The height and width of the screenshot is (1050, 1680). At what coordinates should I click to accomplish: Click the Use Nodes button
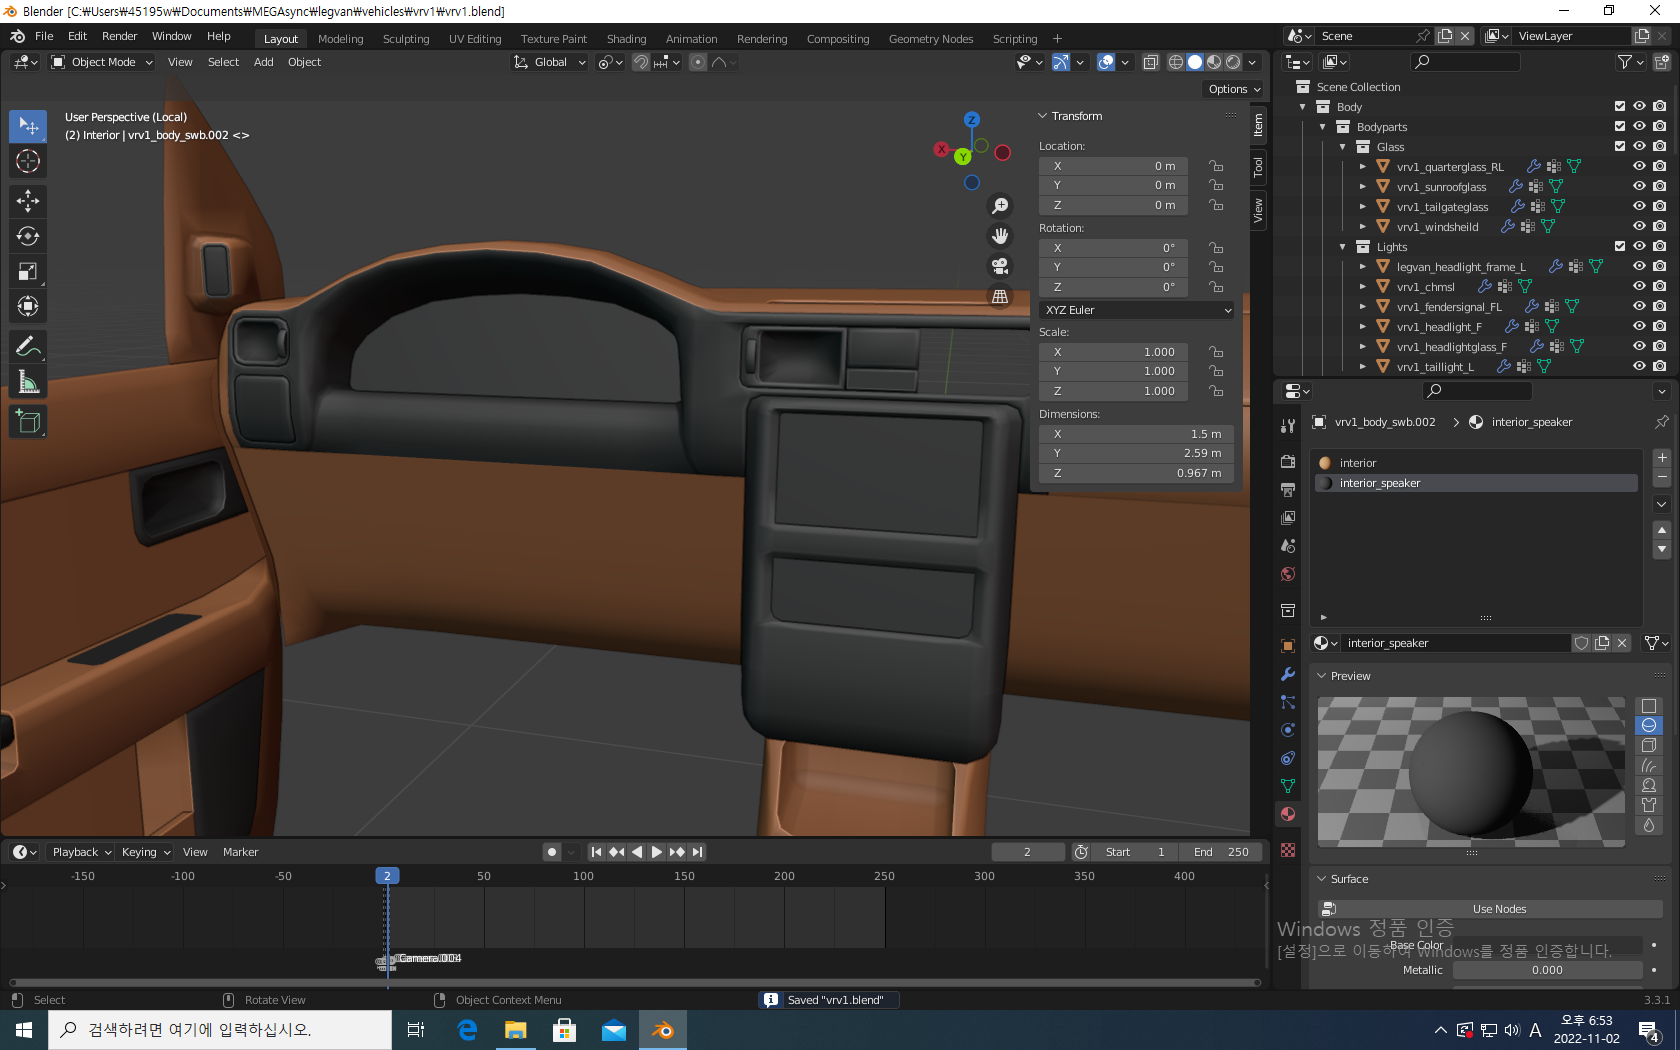tap(1498, 909)
